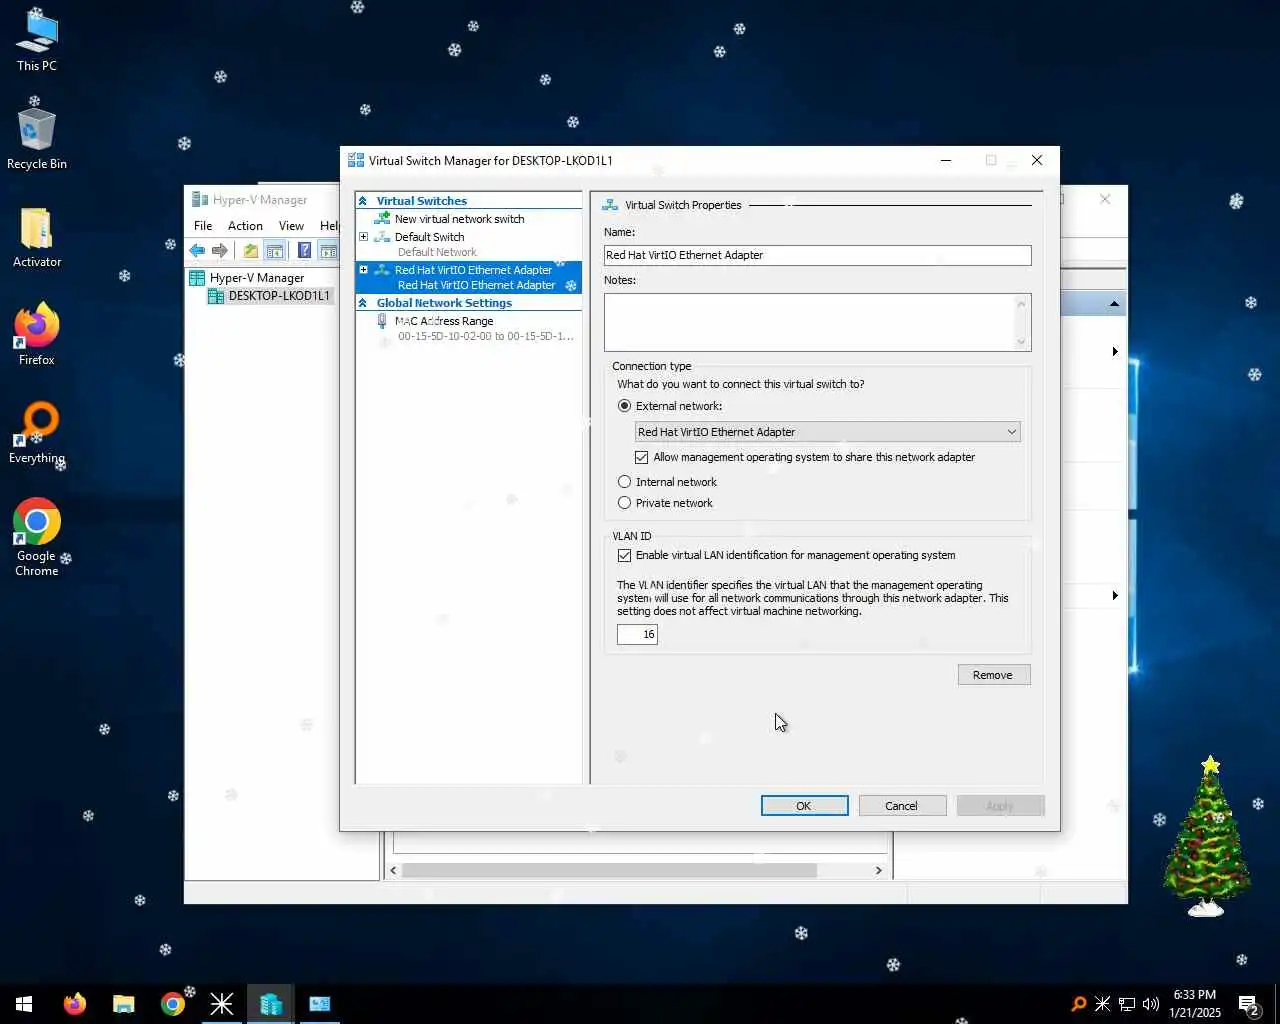Open This PC desktop icon
Screen dimensions: 1280x1024
click(x=37, y=40)
